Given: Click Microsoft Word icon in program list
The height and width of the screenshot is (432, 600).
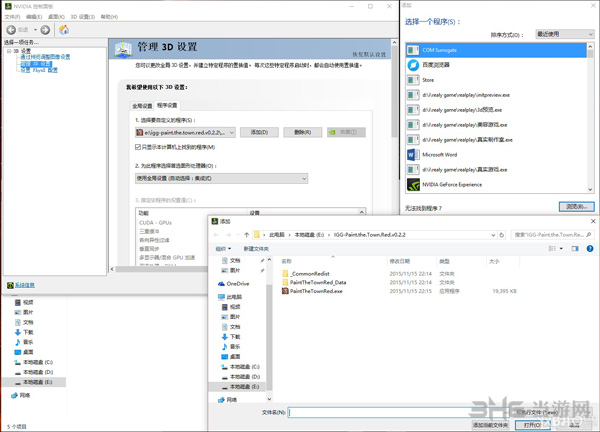Looking at the screenshot, I should [413, 155].
